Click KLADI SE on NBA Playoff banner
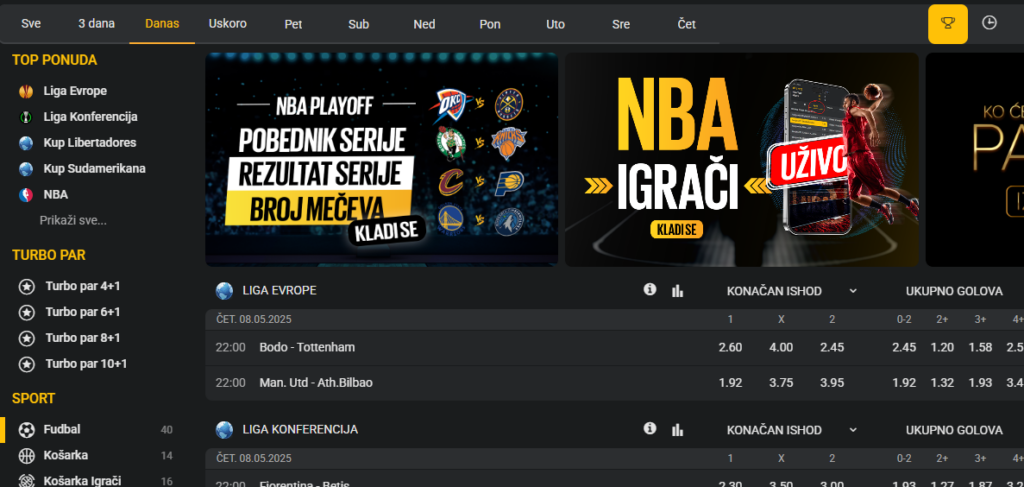Image resolution: width=1024 pixels, height=487 pixels. click(x=387, y=230)
